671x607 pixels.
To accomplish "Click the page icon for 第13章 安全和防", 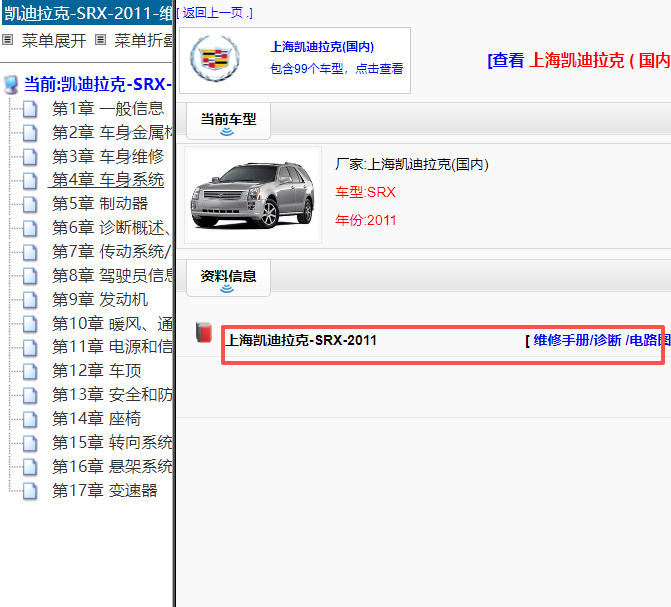I will pyautogui.click(x=30, y=395).
